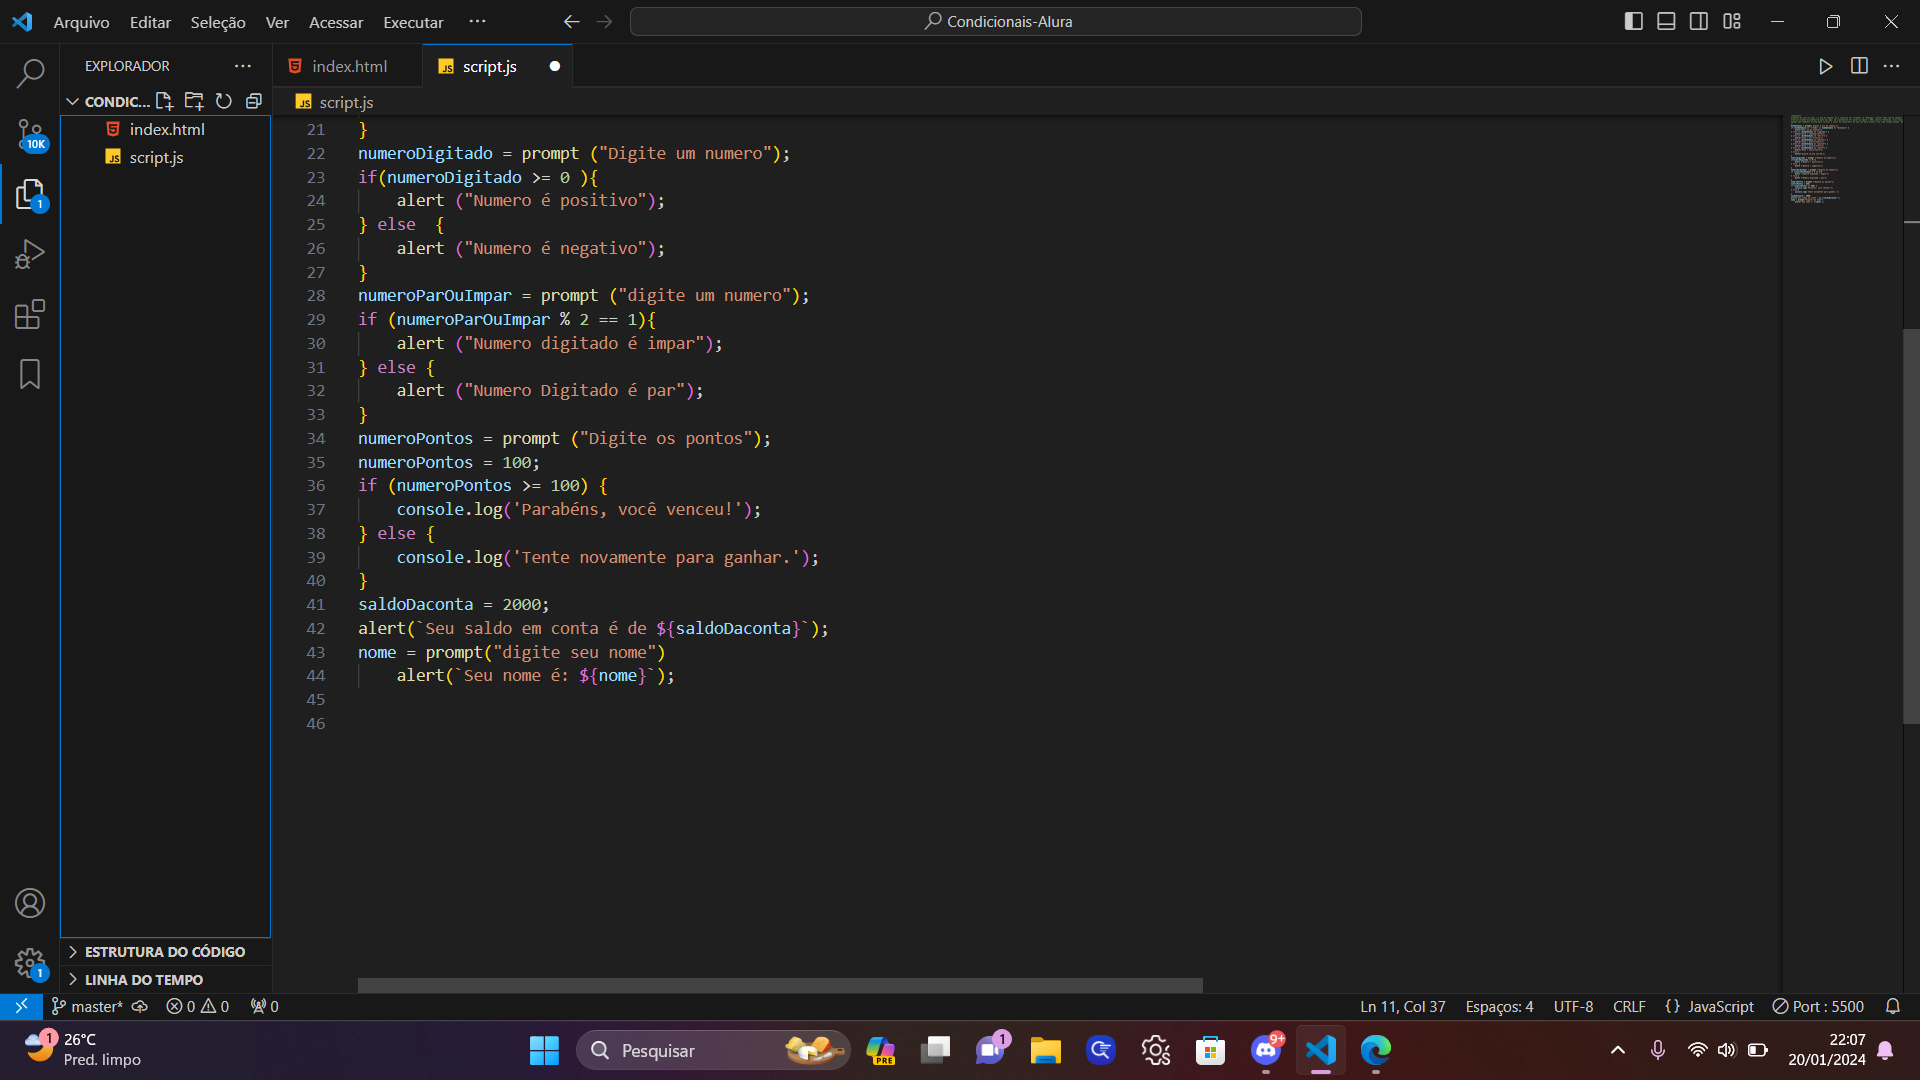
Task: Toggle secondary side bar visibility
Action: [x=1699, y=21]
